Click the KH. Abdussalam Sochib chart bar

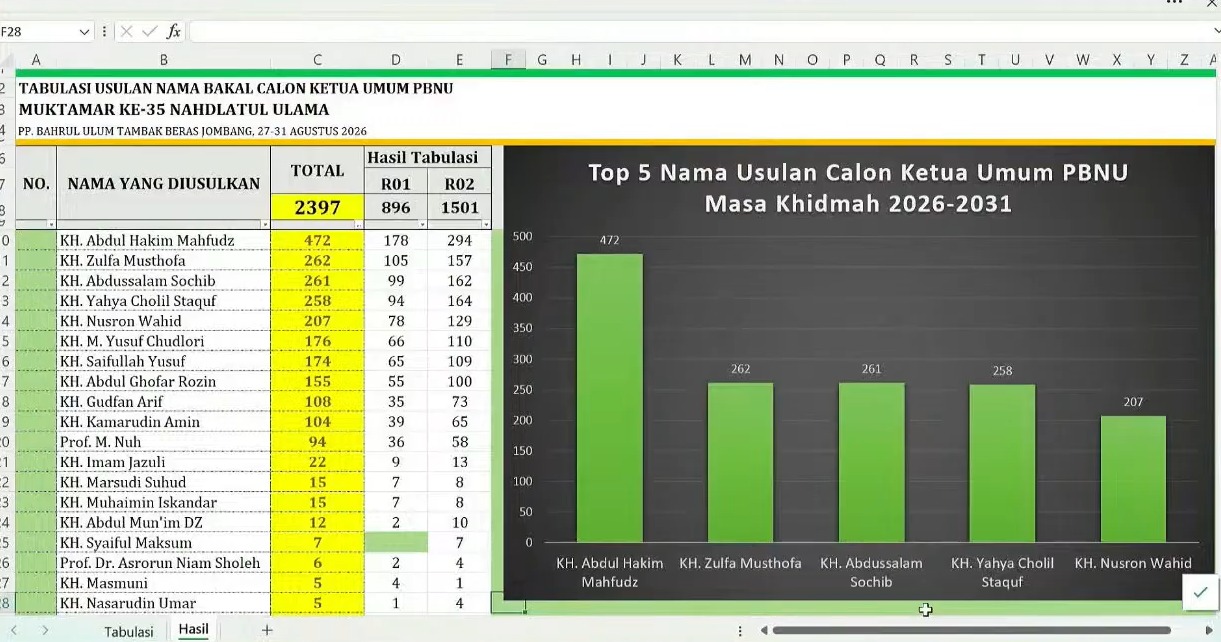tap(871, 462)
